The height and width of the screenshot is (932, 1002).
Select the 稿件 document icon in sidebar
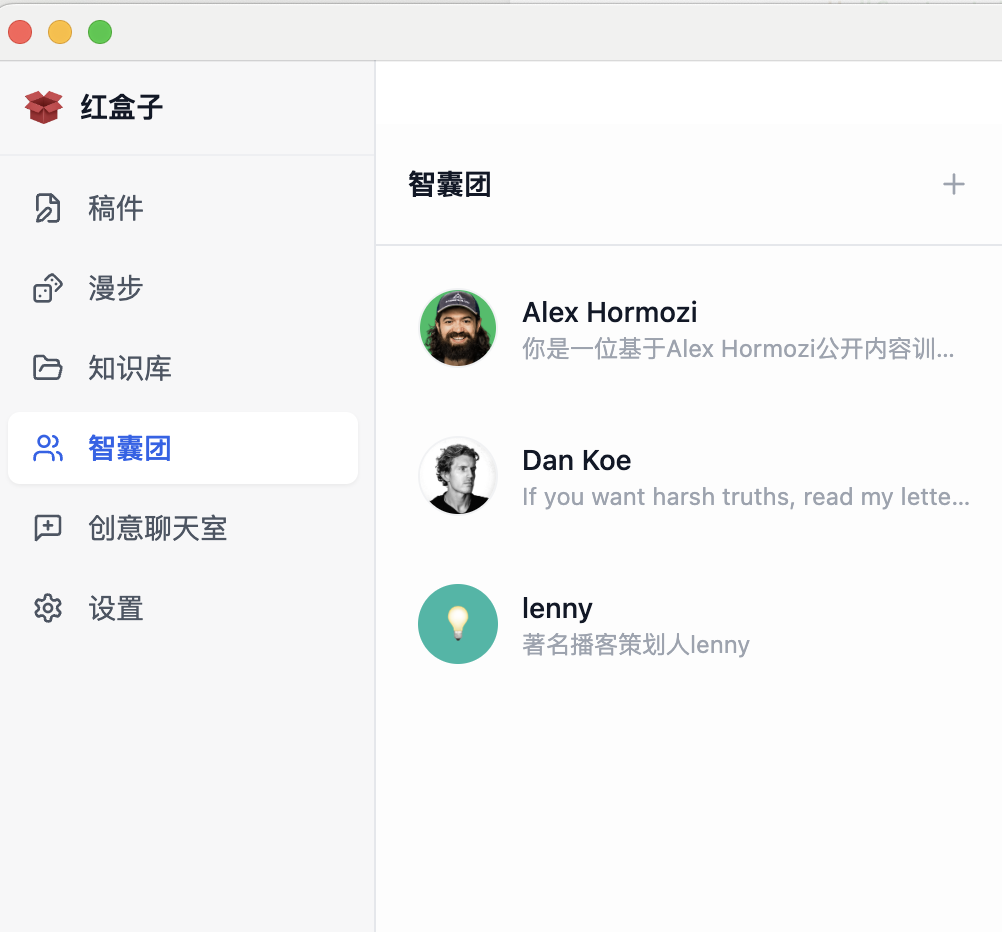48,208
